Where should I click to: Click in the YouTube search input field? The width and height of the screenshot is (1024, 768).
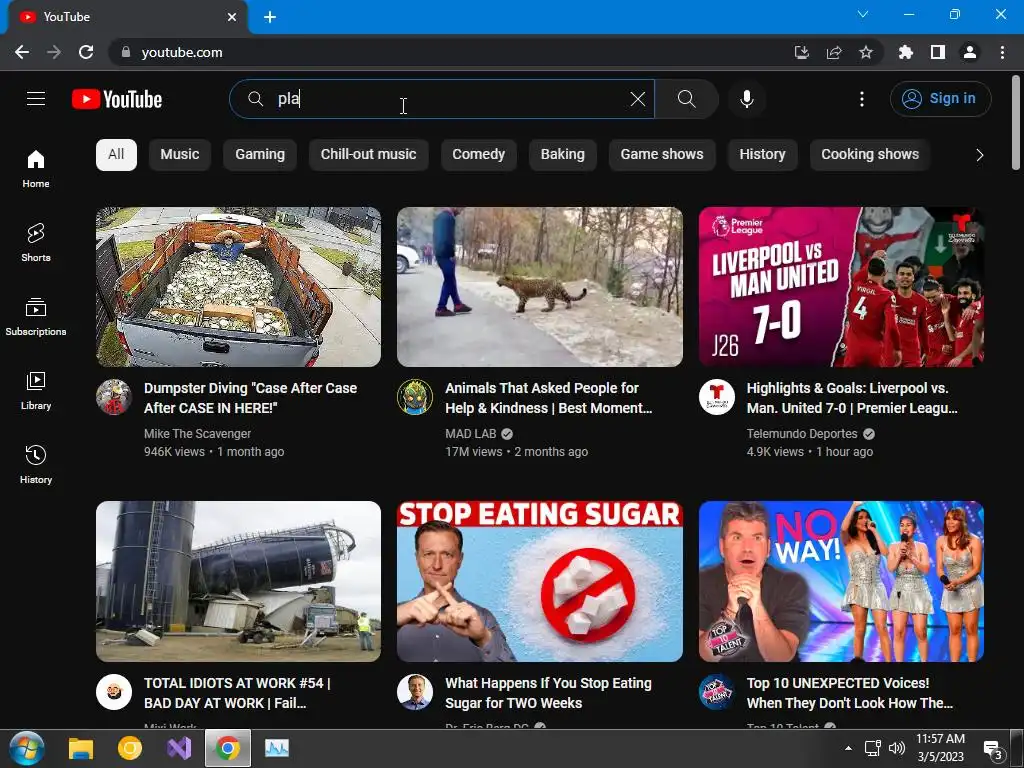[441, 99]
